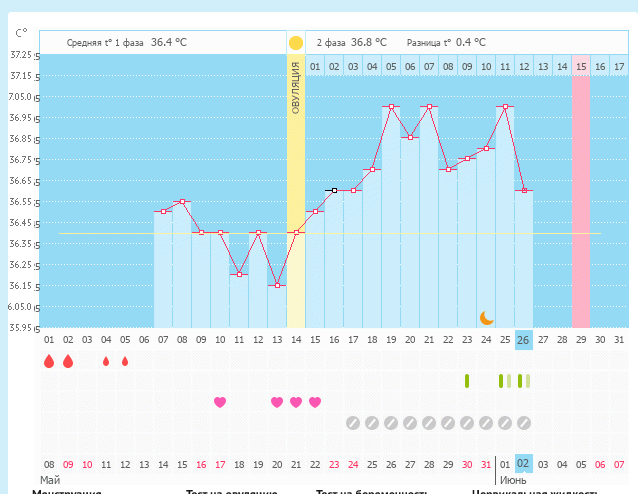Viewport: 638px width, 494px height.
Task: Click the orange crescent moon icon
Action: pyautogui.click(x=487, y=317)
